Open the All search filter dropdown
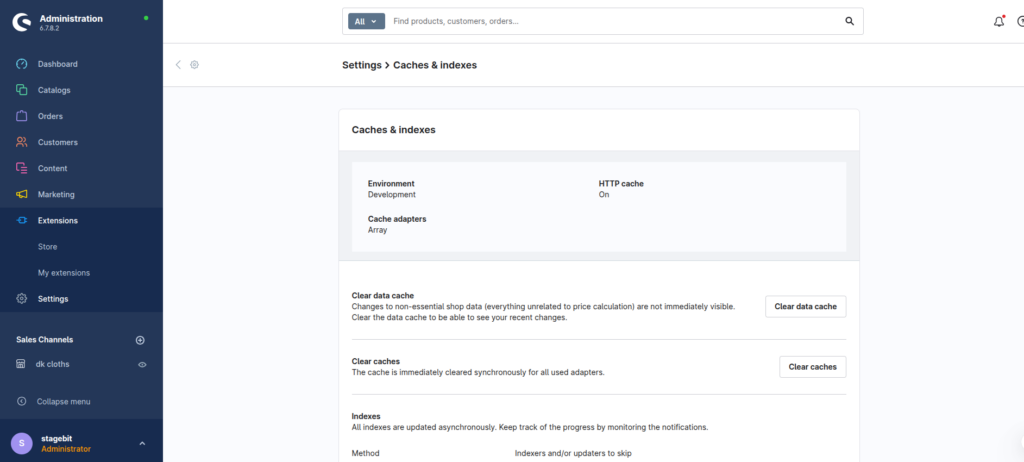 pyautogui.click(x=366, y=22)
